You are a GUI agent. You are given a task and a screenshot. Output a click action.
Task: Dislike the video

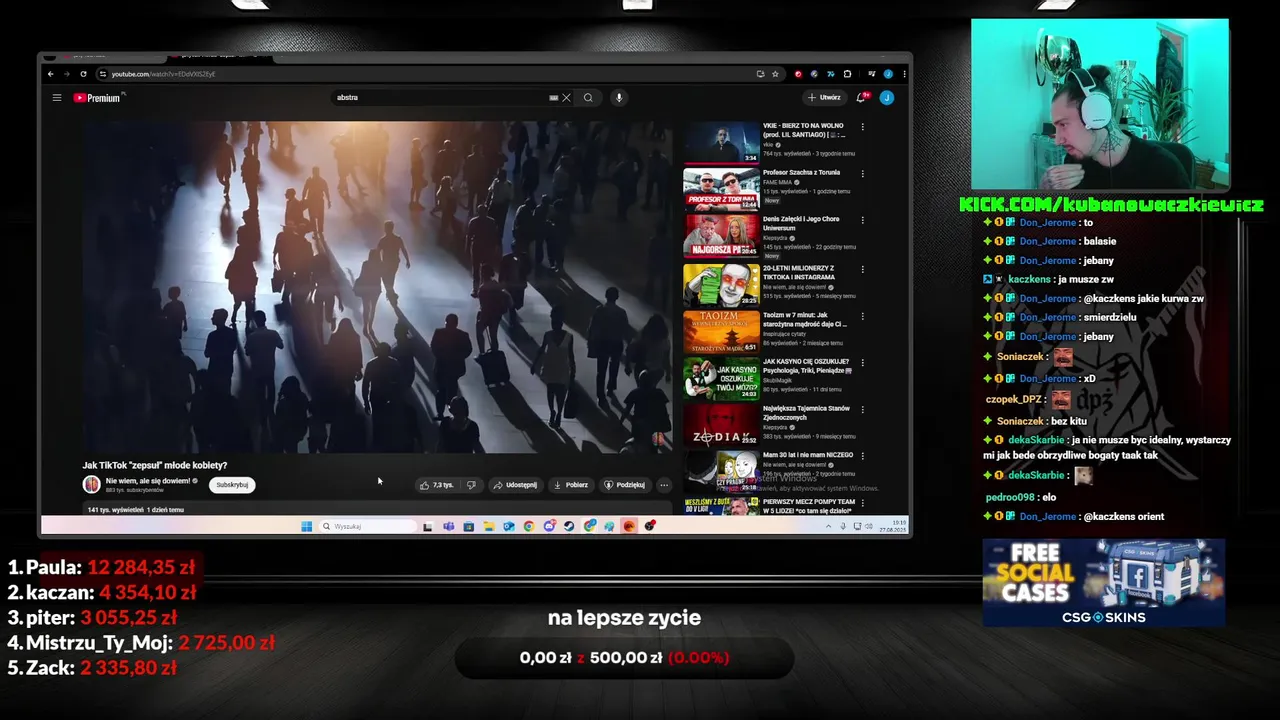coord(471,485)
